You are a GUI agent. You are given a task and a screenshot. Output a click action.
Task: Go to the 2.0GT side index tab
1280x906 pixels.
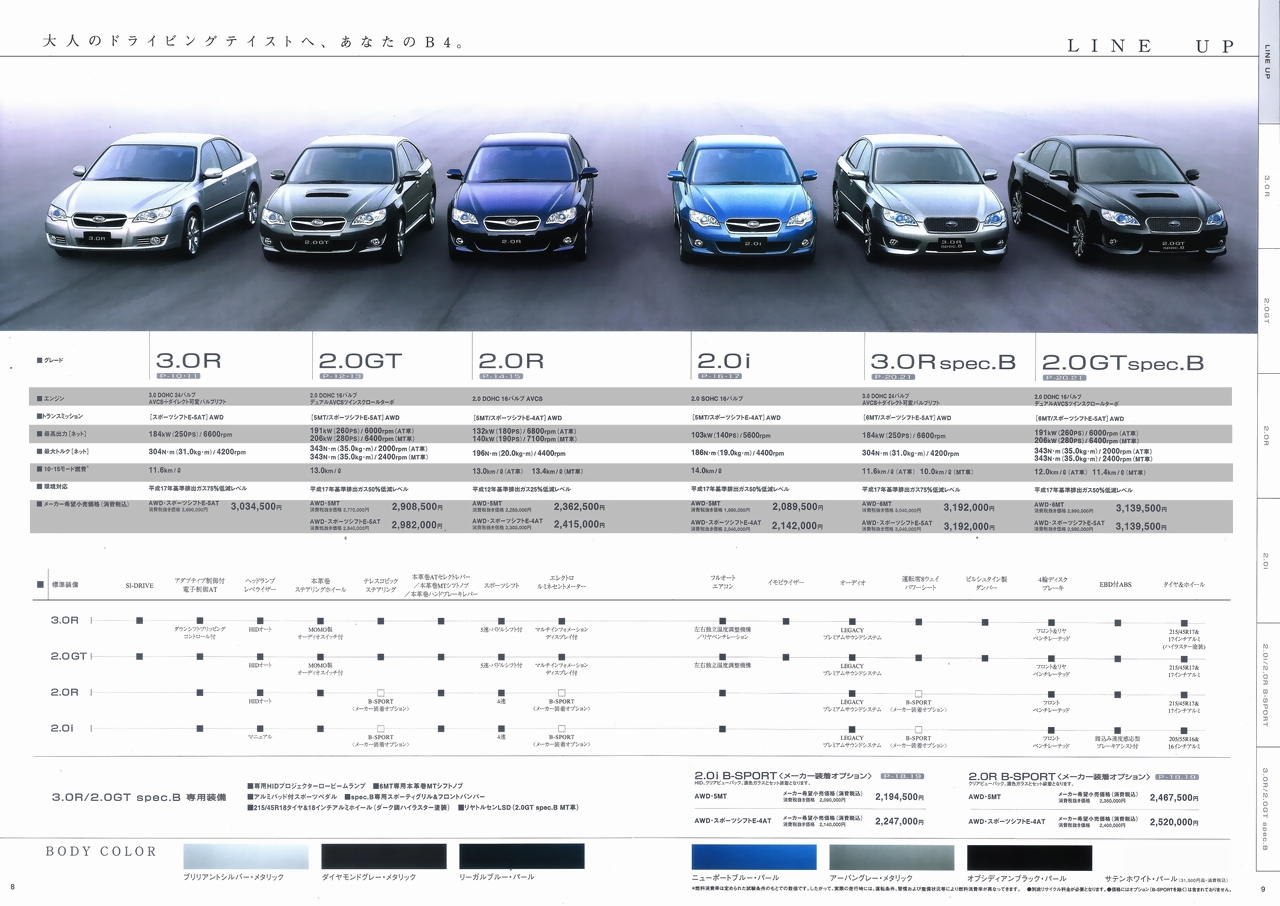(1267, 310)
